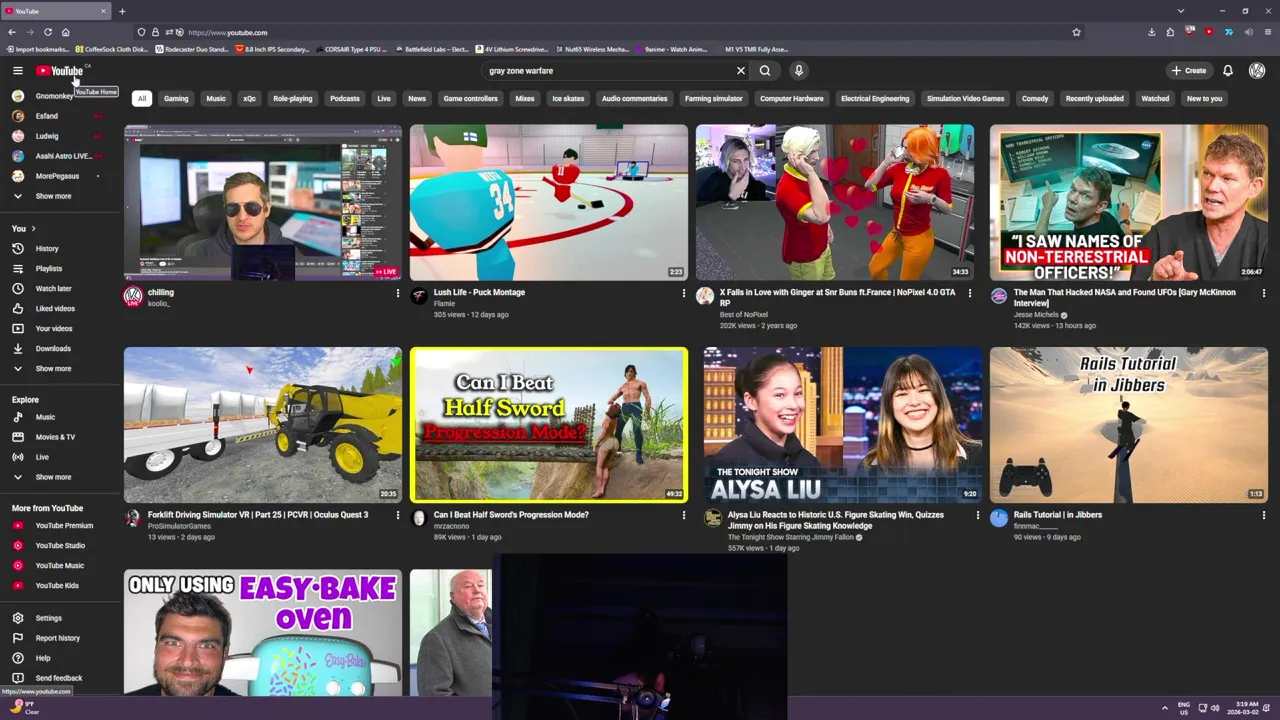The image size is (1280, 720).
Task: Open the system tray volume icon
Action: (x=1215, y=708)
